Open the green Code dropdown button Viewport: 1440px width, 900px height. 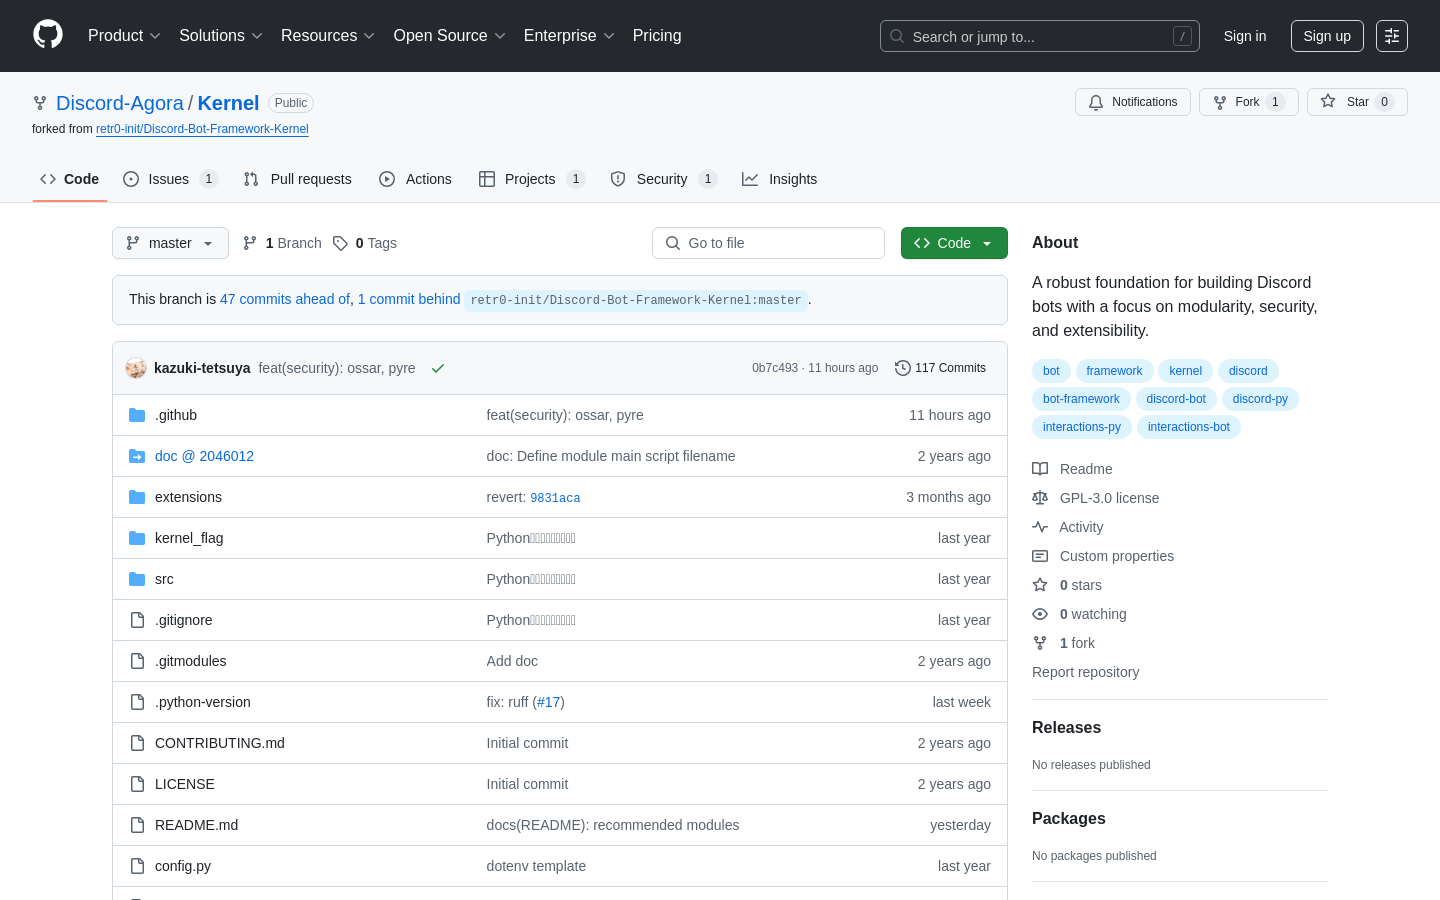[954, 243]
